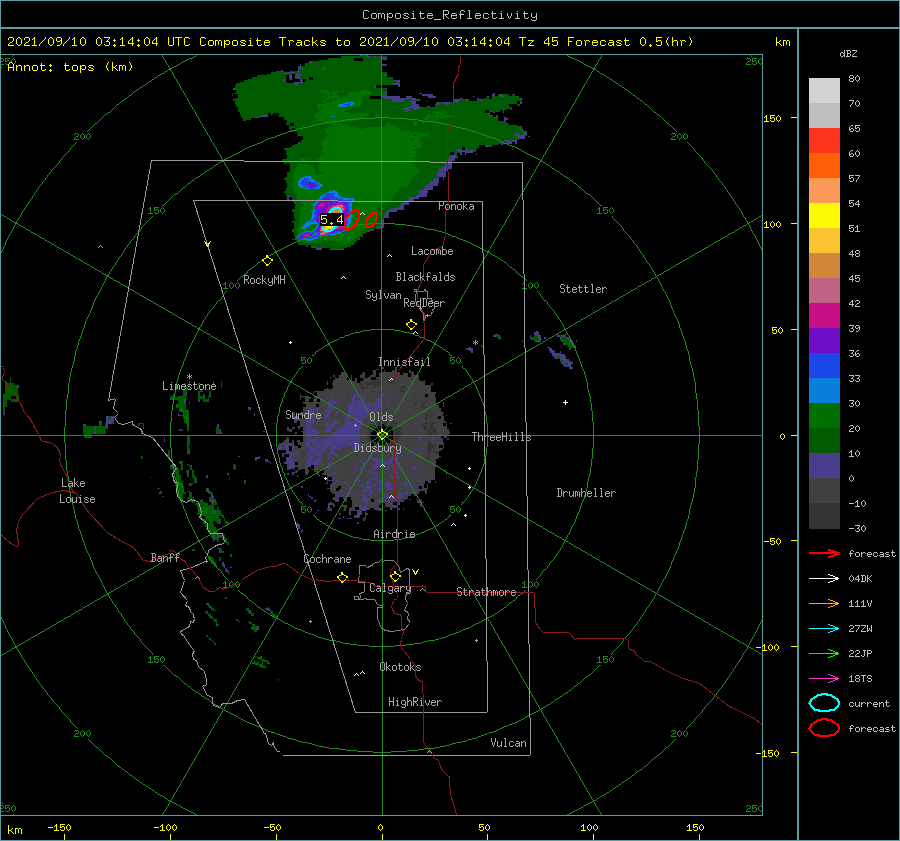Viewport: 900px width, 841px height.
Task: Click the red forecast arrow in legend
Action: [x=824, y=553]
